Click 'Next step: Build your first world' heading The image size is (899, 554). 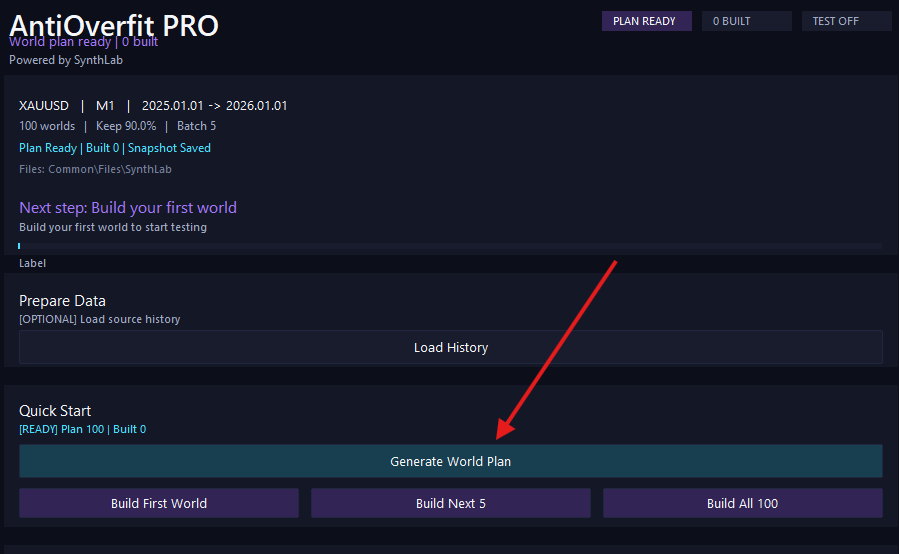click(x=128, y=208)
